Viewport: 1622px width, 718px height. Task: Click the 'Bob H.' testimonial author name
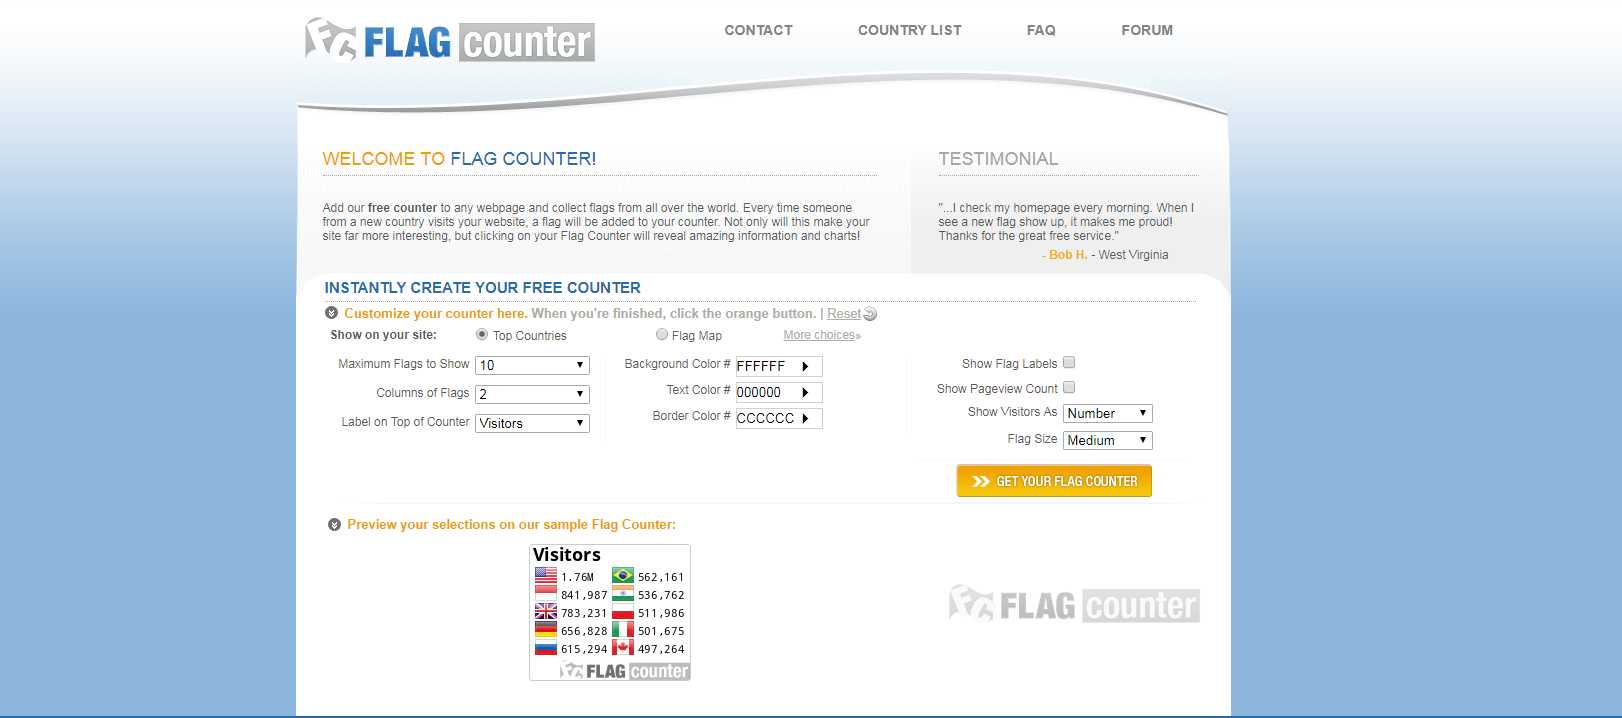click(1068, 255)
